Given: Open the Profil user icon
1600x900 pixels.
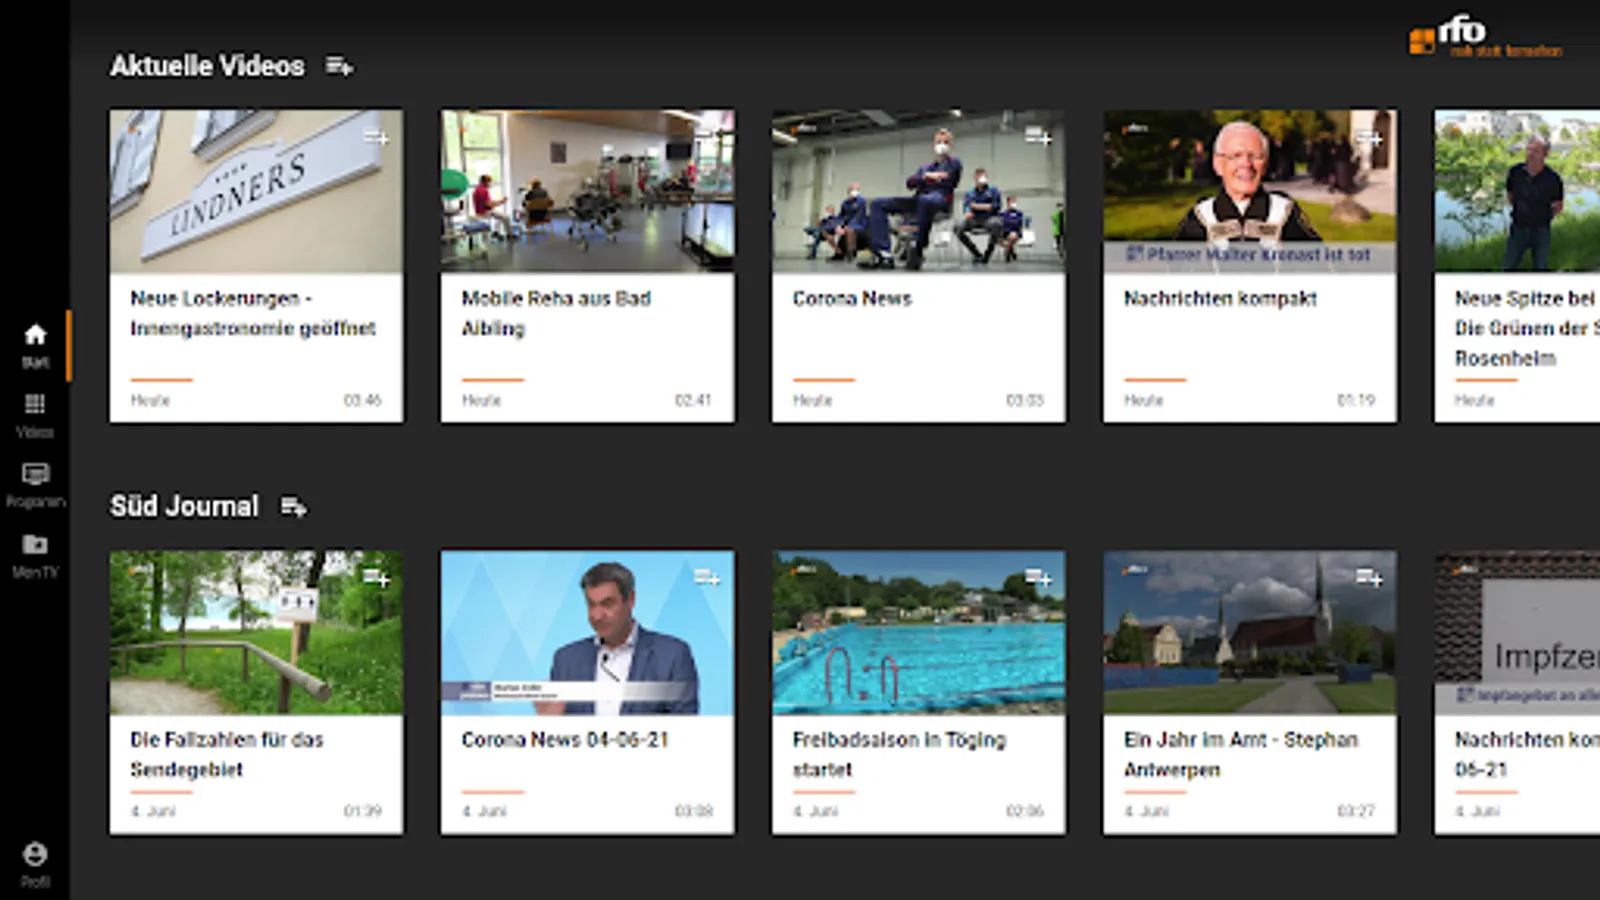Looking at the screenshot, I should pyautogui.click(x=35, y=854).
